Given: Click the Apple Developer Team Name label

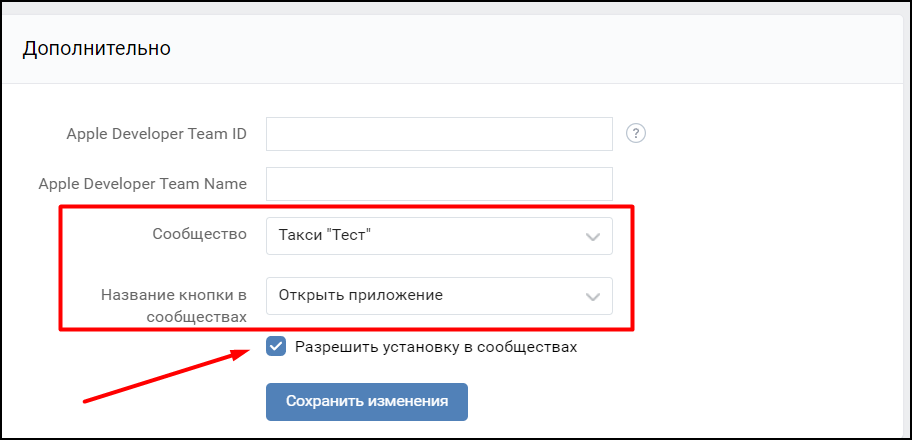Looking at the screenshot, I should coord(142,184).
